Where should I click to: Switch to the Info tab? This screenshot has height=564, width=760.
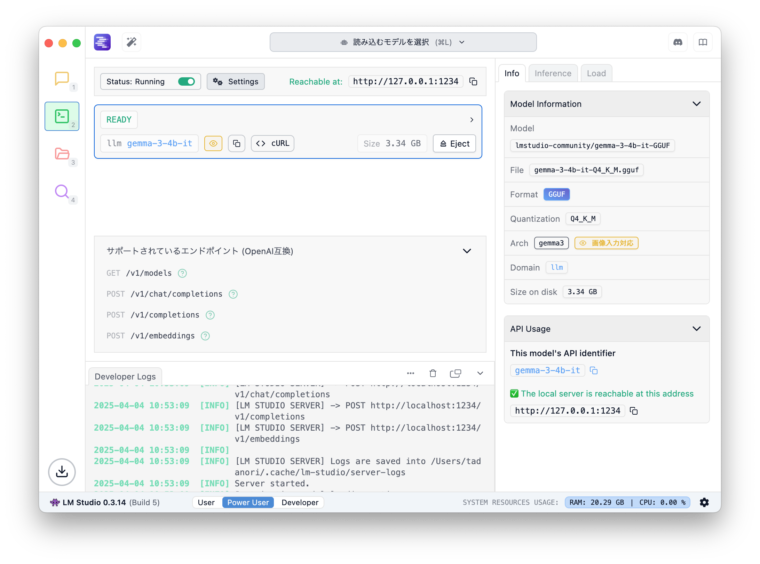511,73
